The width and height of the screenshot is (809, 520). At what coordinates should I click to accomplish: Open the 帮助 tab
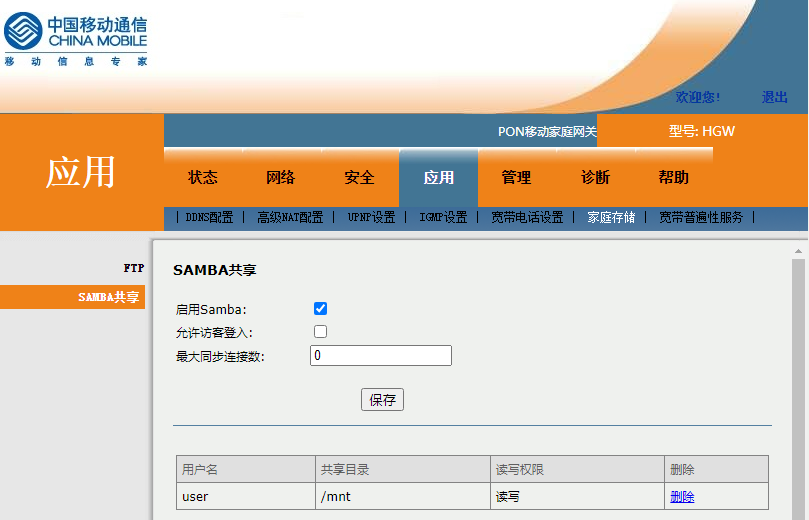[673, 178]
